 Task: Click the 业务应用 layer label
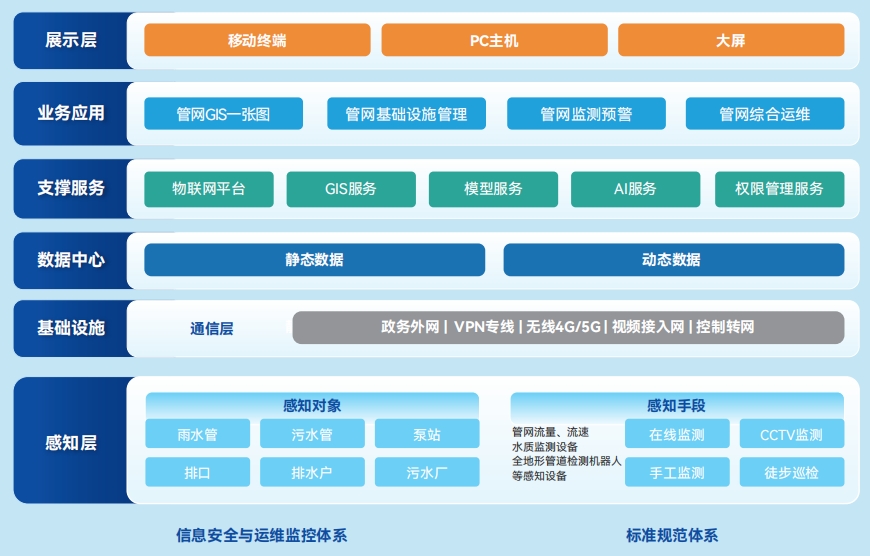pos(71,113)
